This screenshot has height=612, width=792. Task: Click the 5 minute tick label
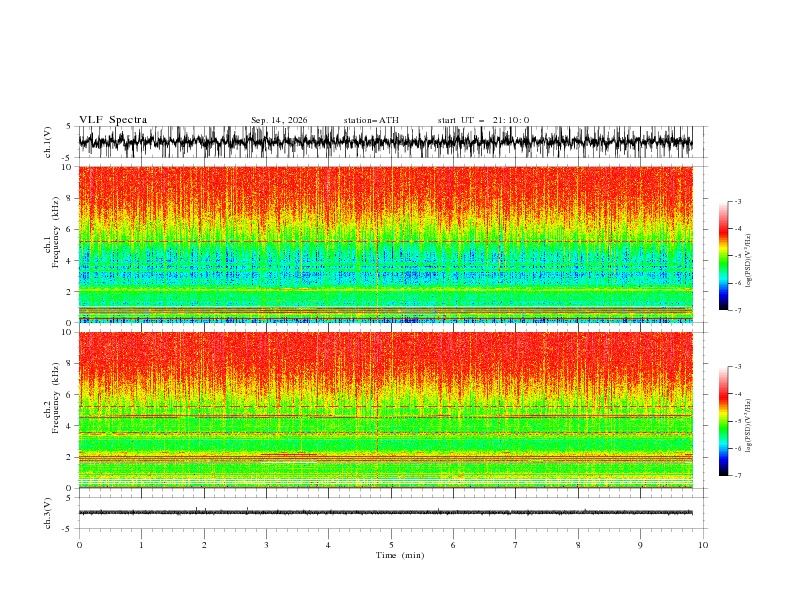click(x=391, y=545)
